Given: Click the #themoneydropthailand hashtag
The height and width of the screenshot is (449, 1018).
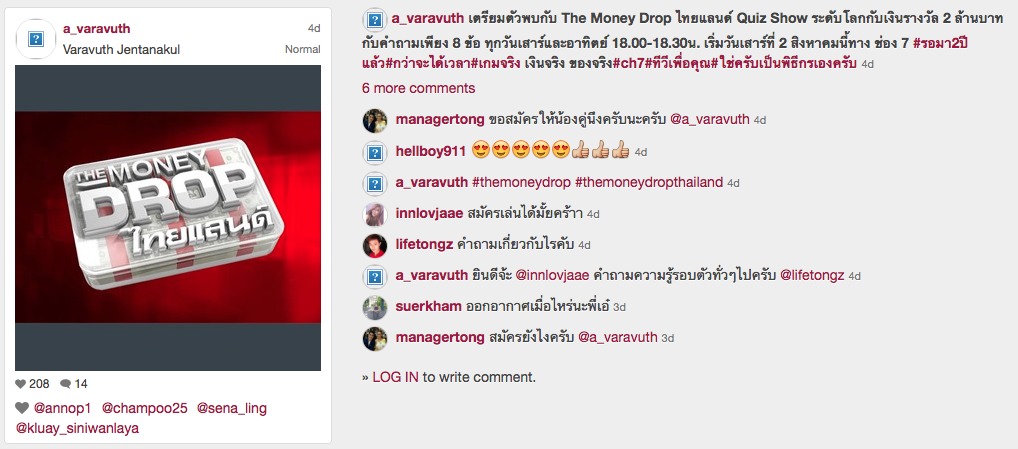Looking at the screenshot, I should pos(649,183).
